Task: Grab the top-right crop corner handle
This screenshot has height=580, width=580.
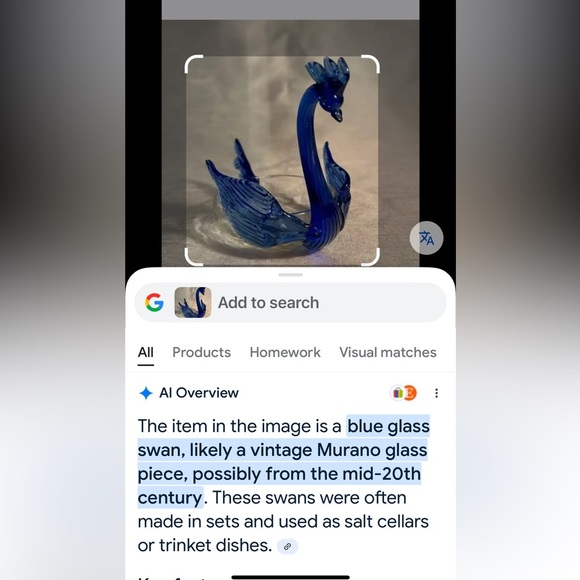Action: point(371,64)
